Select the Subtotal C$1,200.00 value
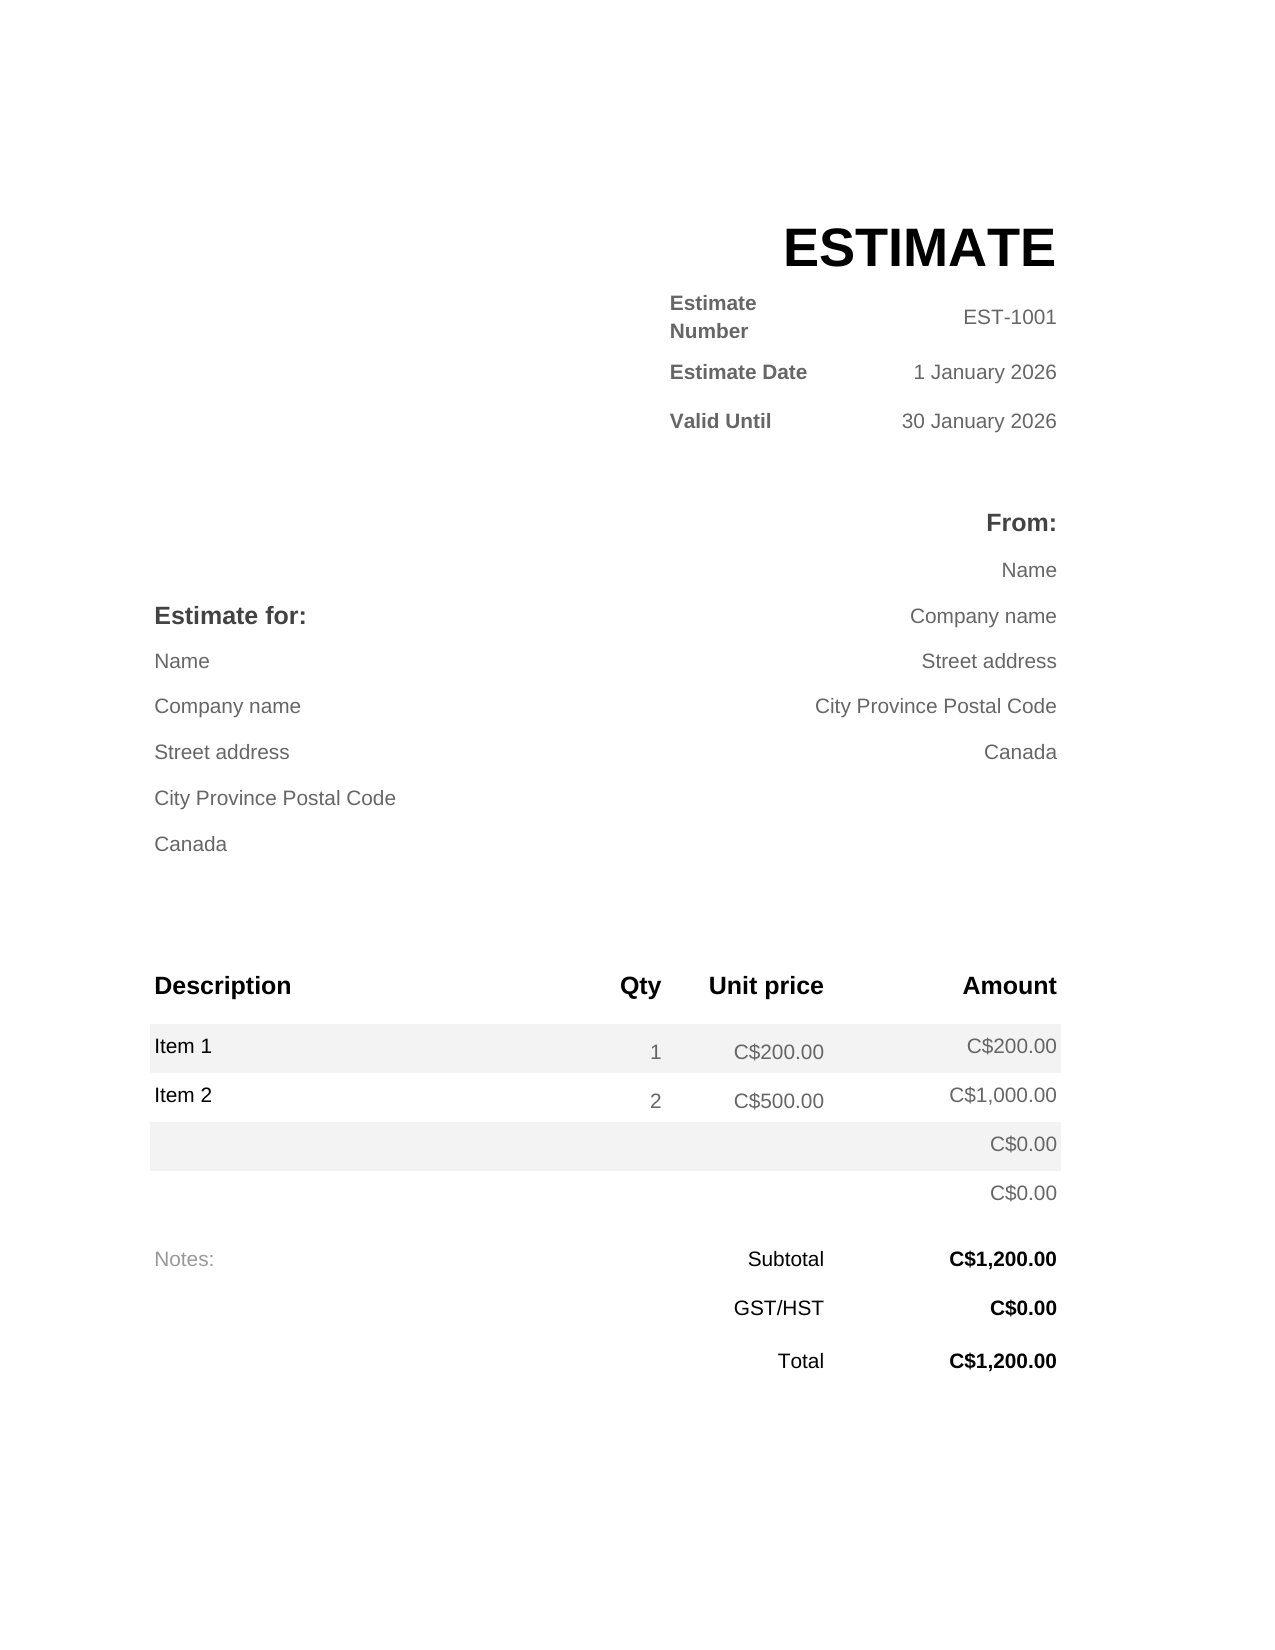The height and width of the screenshot is (1650, 1275). click(1002, 1259)
